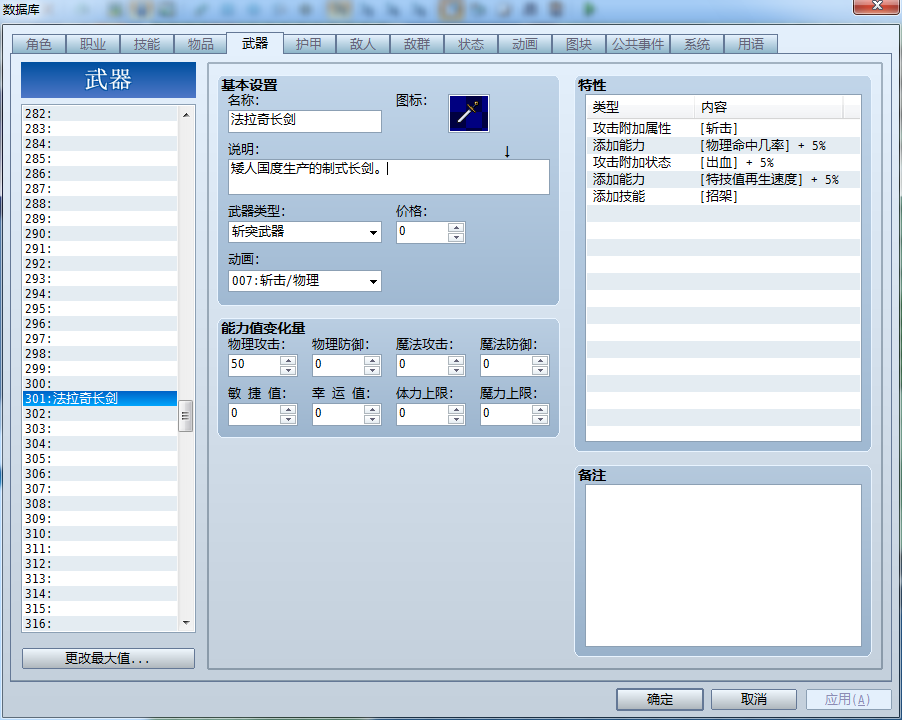Select the trait row 攻击附加状态 [出血]
Image resolution: width=902 pixels, height=720 pixels.
click(x=723, y=162)
